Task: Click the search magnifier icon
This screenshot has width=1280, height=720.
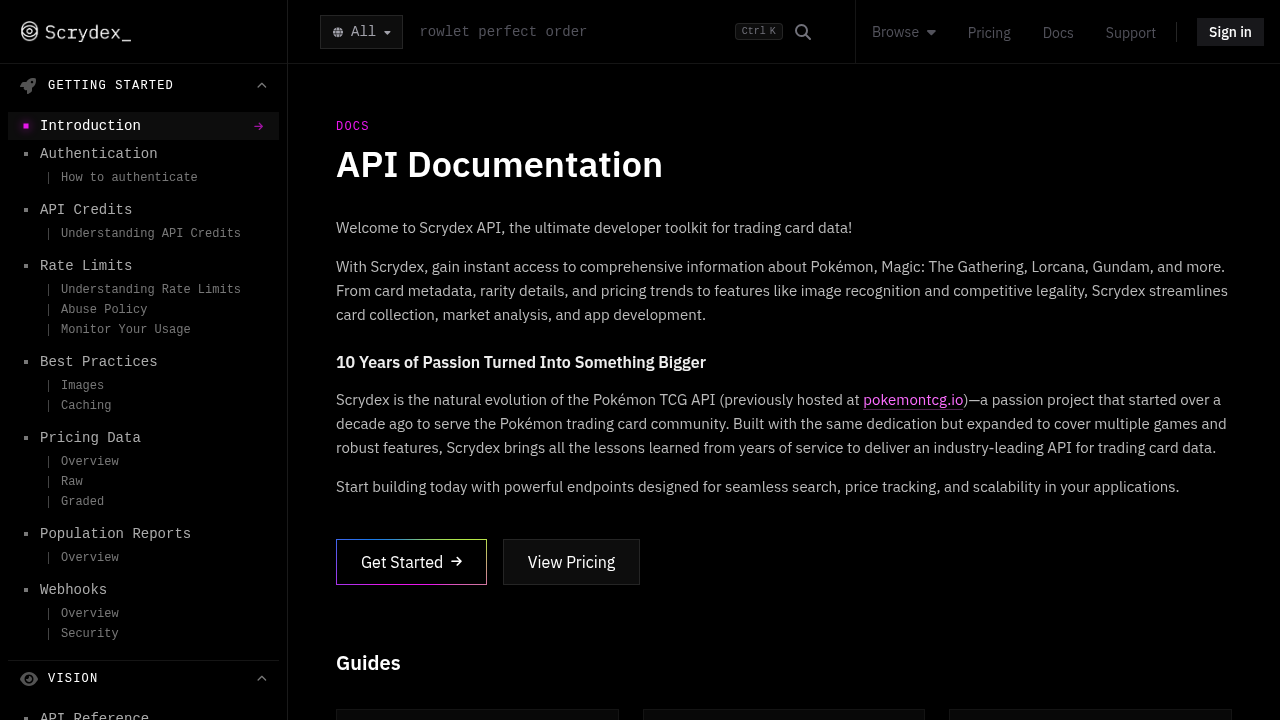Action: (x=803, y=32)
